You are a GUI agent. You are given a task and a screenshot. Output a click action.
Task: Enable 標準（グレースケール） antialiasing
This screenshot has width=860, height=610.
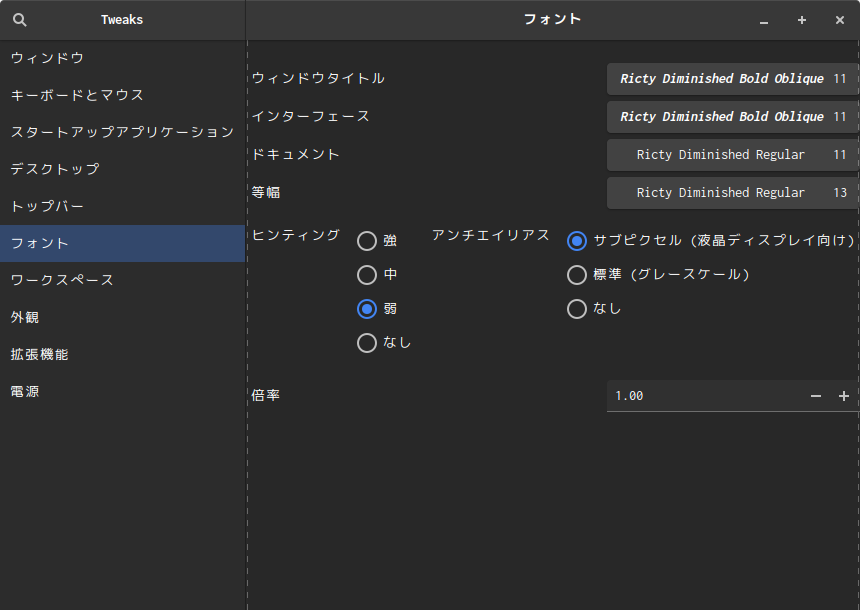coord(577,275)
